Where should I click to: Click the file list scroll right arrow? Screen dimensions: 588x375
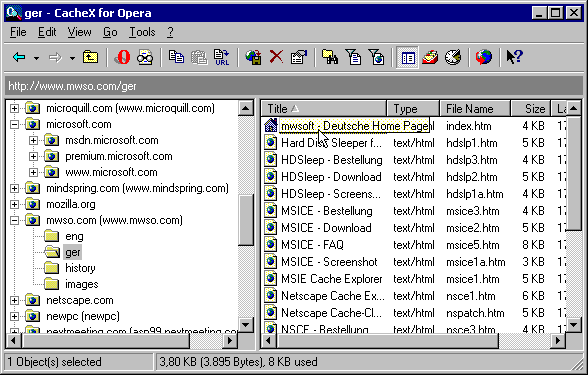tap(558, 340)
